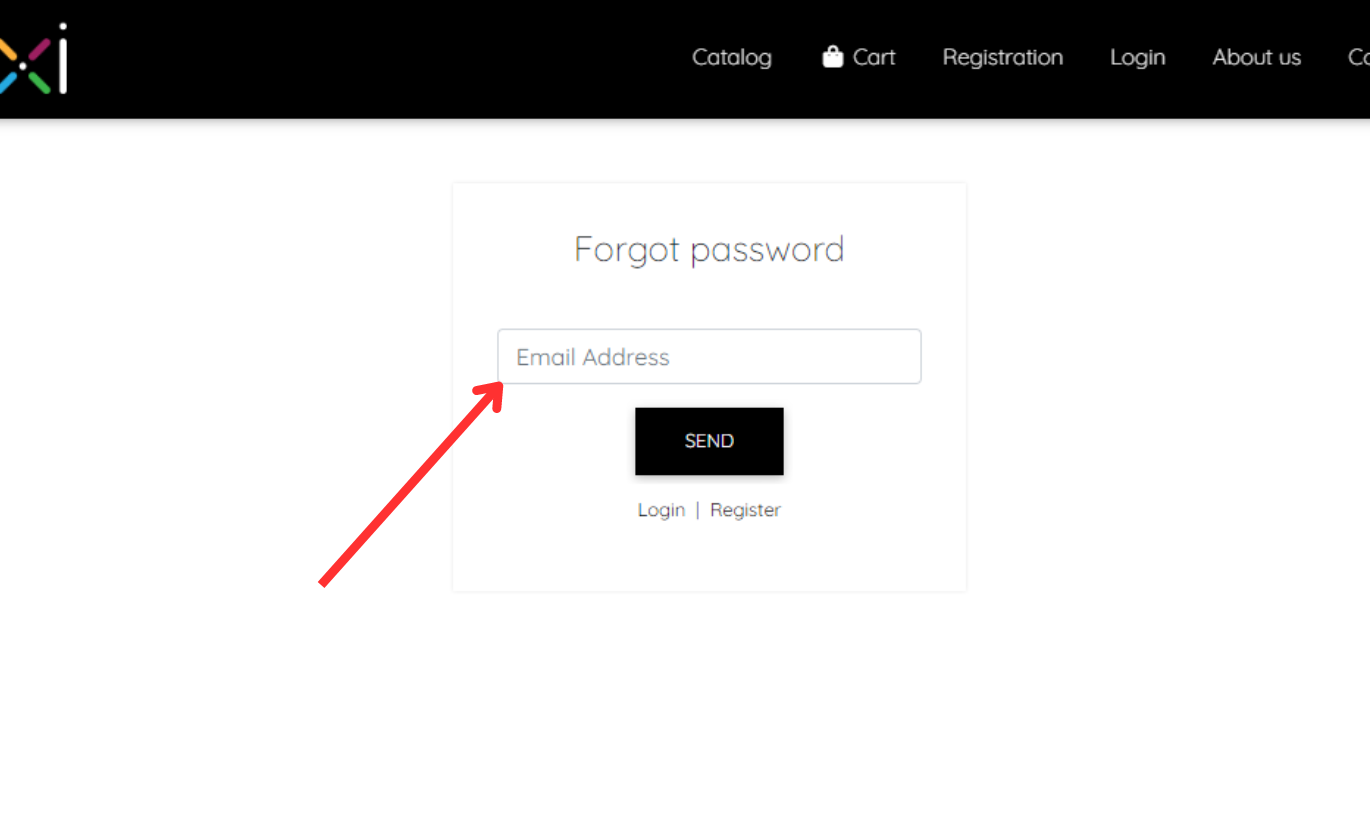Follow the Login link below SEND
The image size is (1370, 825).
[x=661, y=510]
